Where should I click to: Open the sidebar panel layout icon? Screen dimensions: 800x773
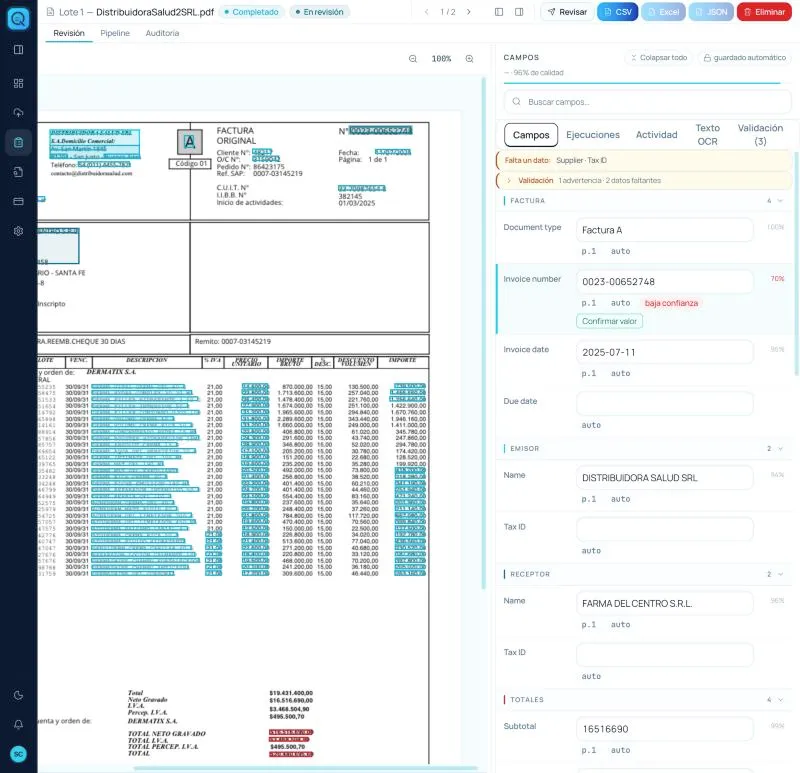(x=18, y=49)
